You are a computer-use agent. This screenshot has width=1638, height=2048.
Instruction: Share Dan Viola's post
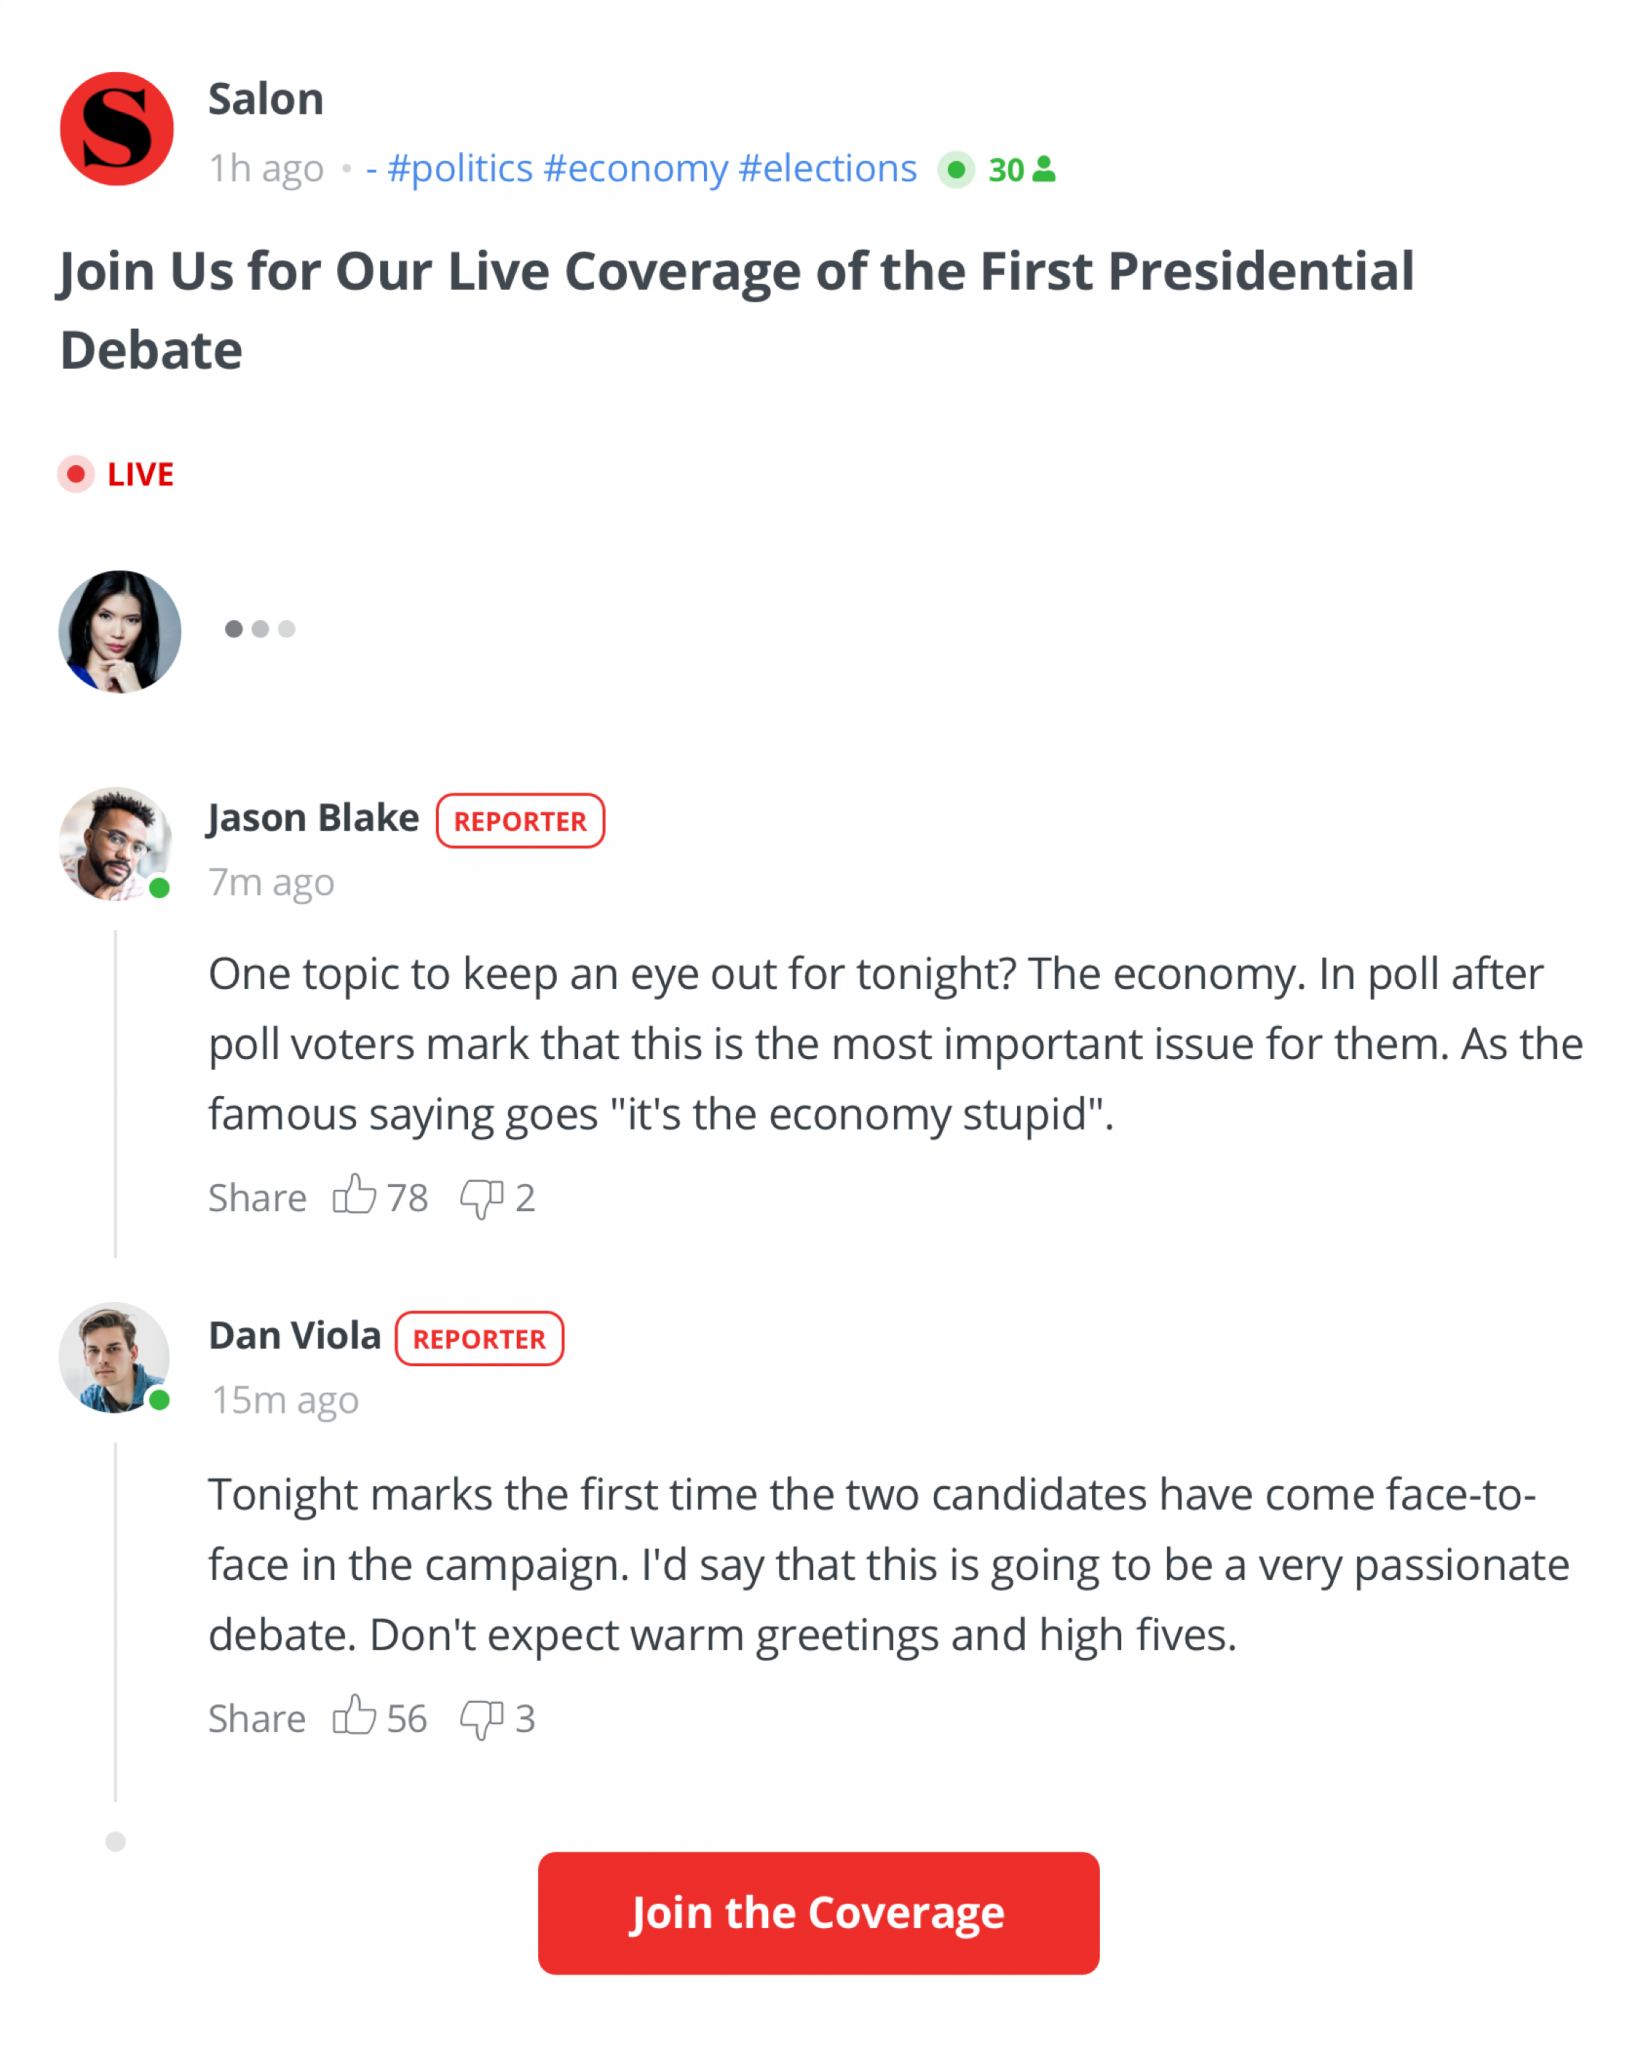coord(257,1718)
